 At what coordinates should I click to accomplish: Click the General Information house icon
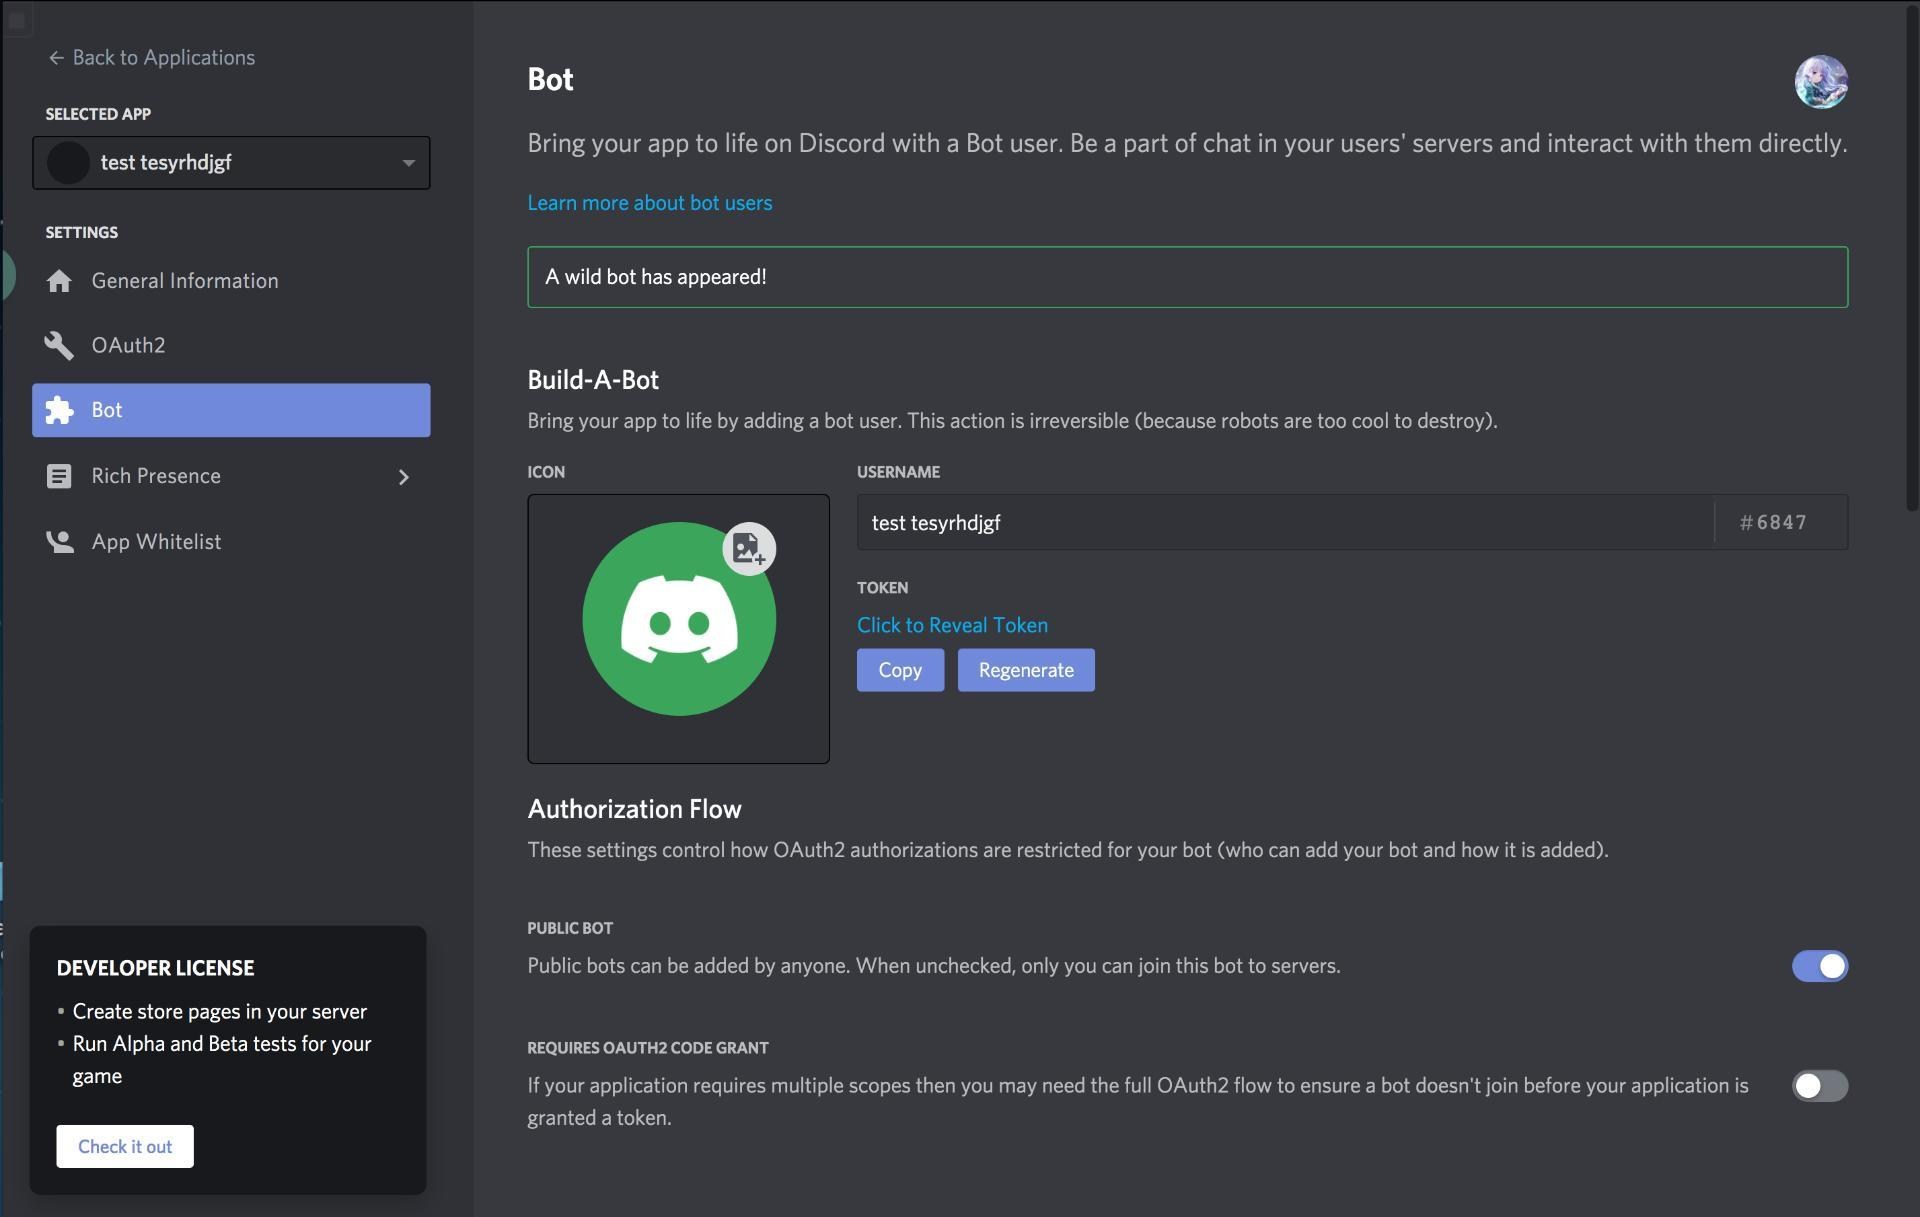click(59, 281)
